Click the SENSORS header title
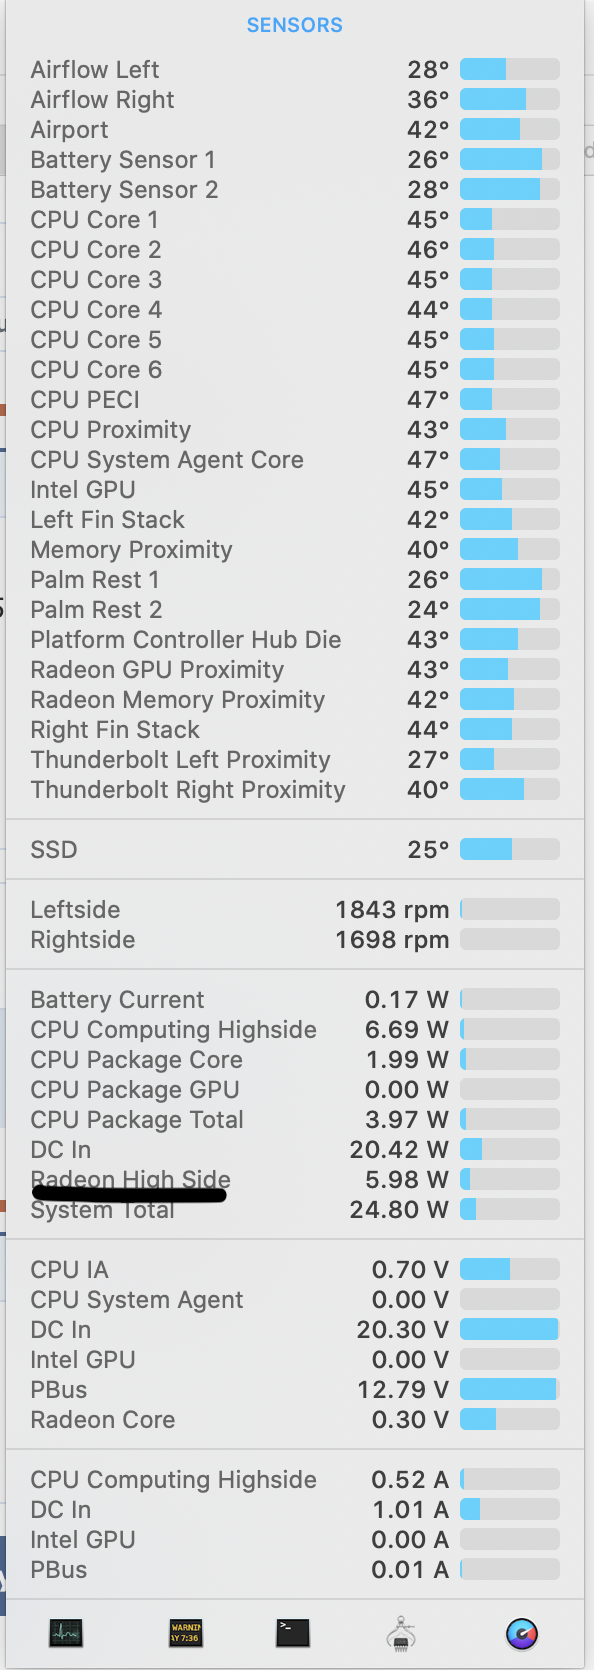The height and width of the screenshot is (1670, 594). point(295,25)
